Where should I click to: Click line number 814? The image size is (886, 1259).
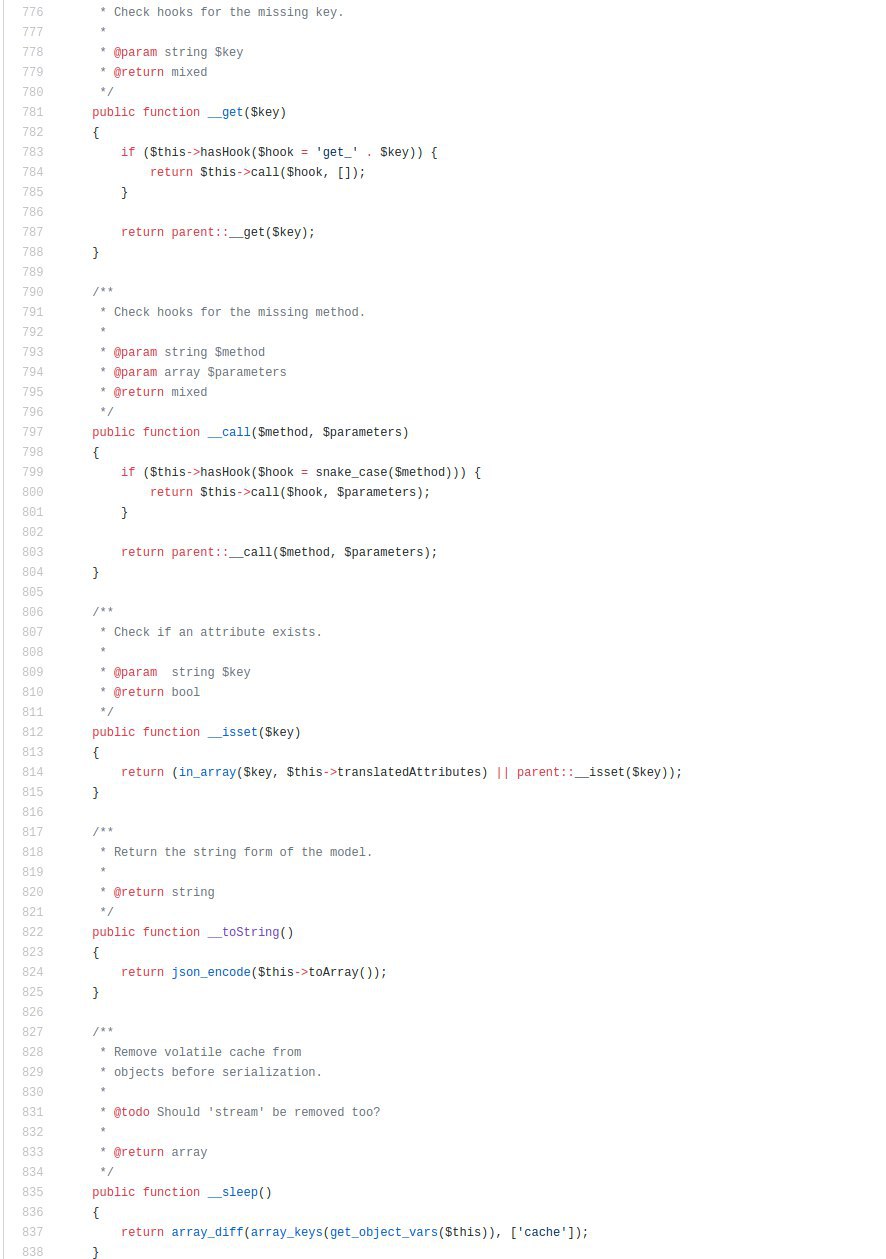pos(32,772)
